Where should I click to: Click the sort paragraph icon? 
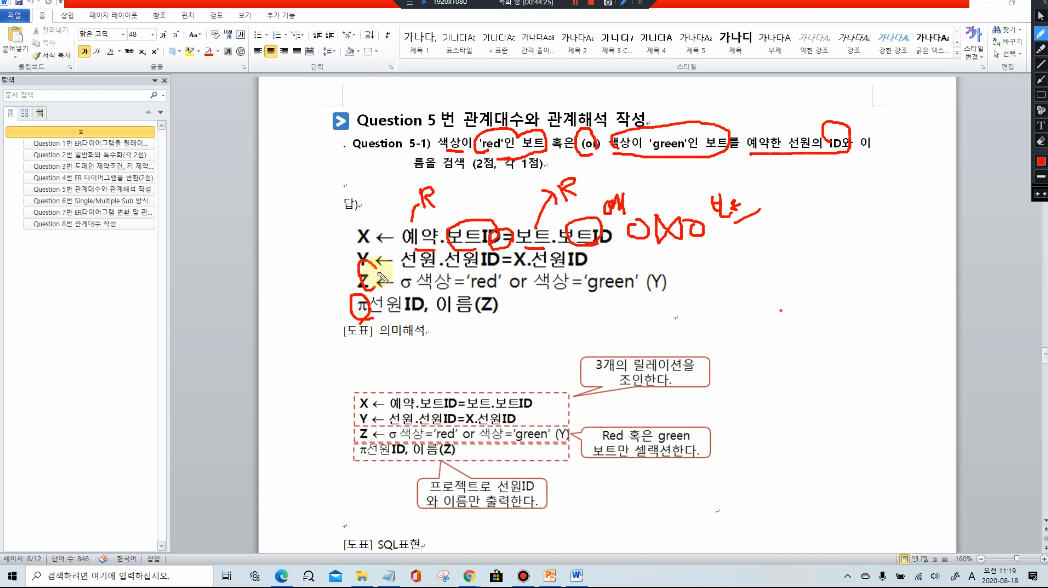pyautogui.click(x=369, y=35)
